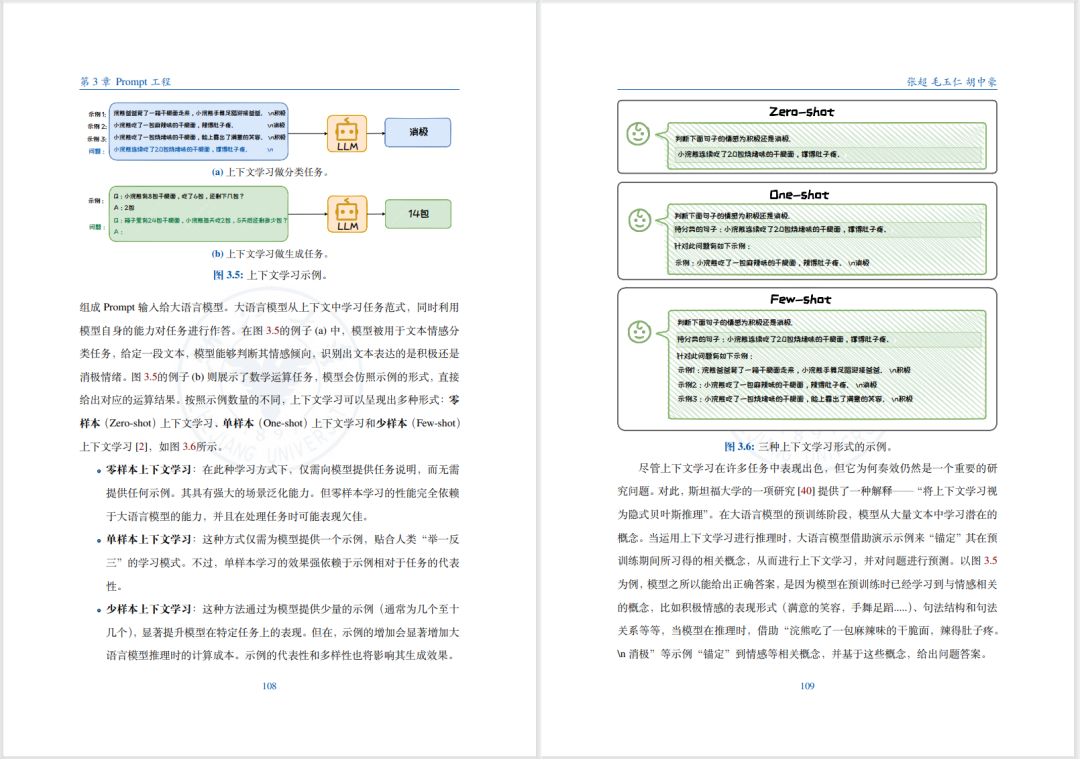This screenshot has height=759, width=1080.
Task: Click the LLM robot icon in figure (a)
Action: [347, 134]
